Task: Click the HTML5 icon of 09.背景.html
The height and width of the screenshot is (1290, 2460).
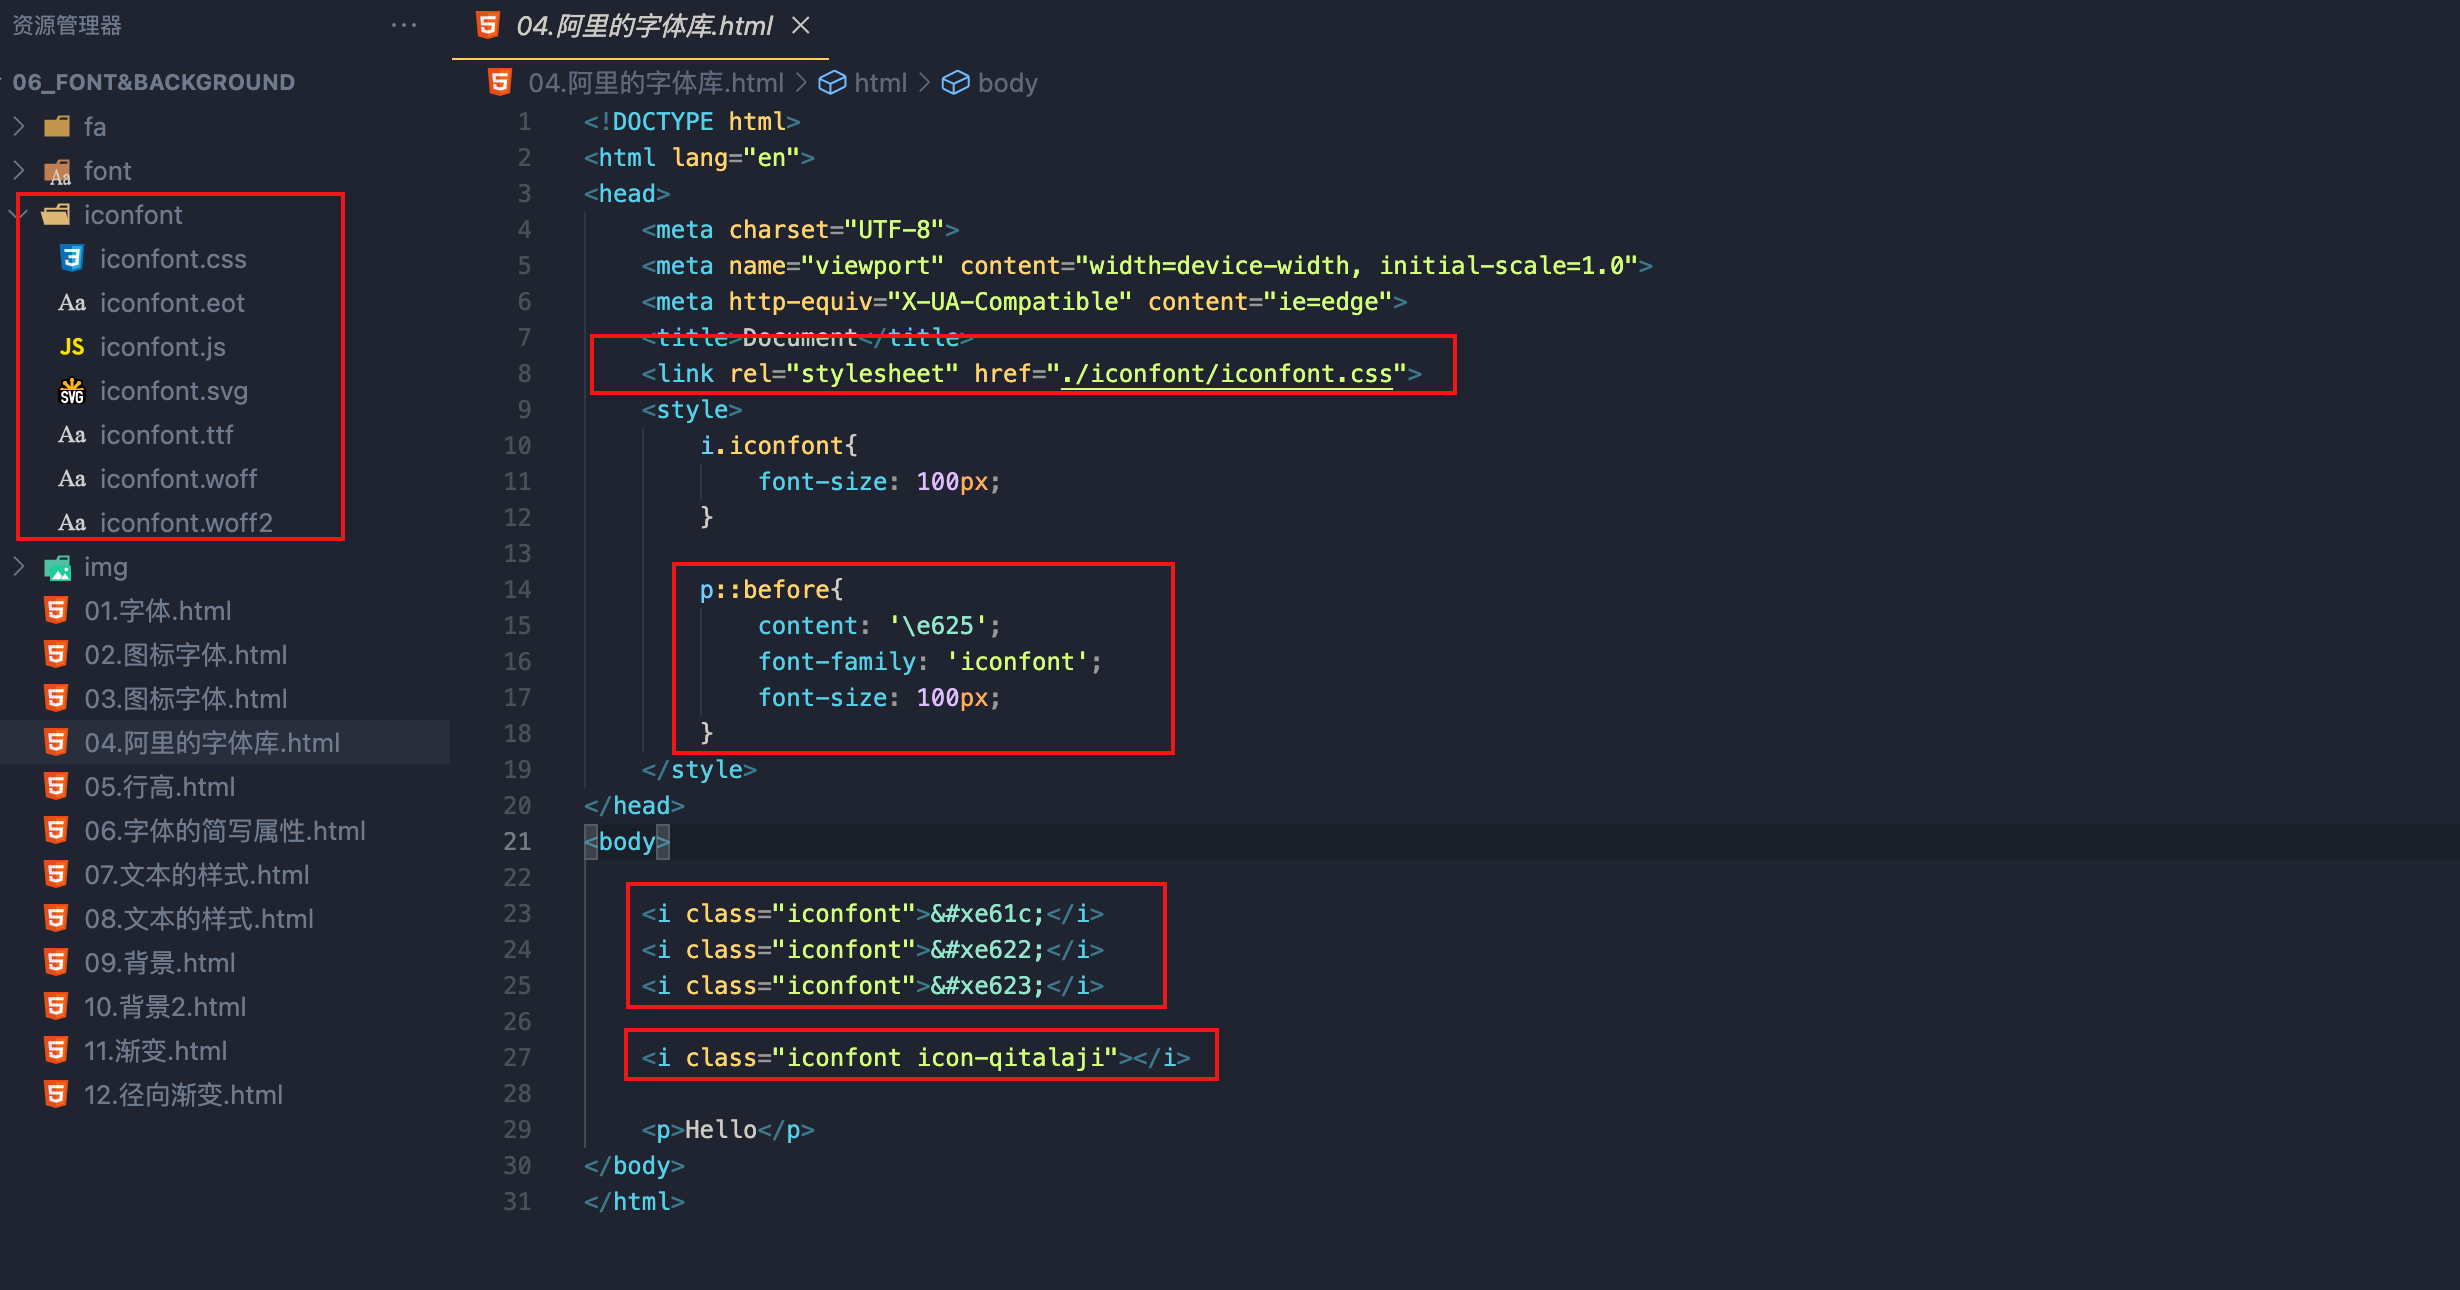Action: click(x=57, y=962)
